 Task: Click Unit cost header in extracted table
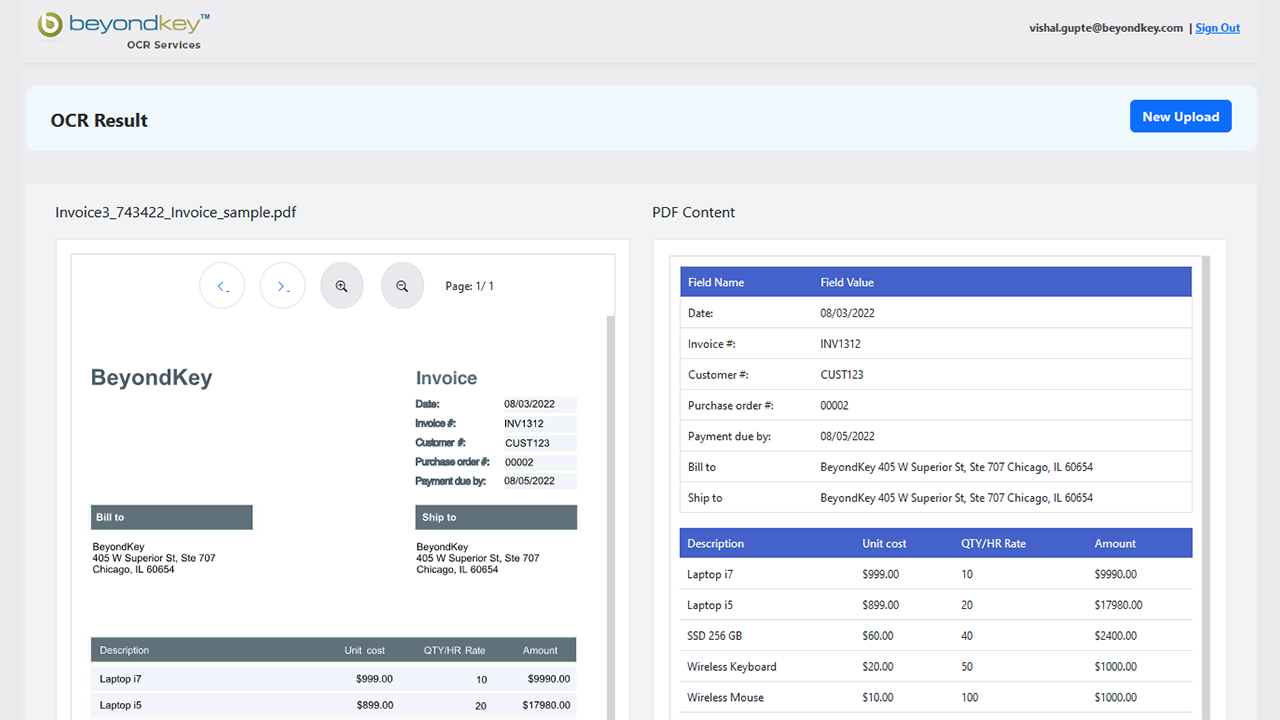(884, 544)
